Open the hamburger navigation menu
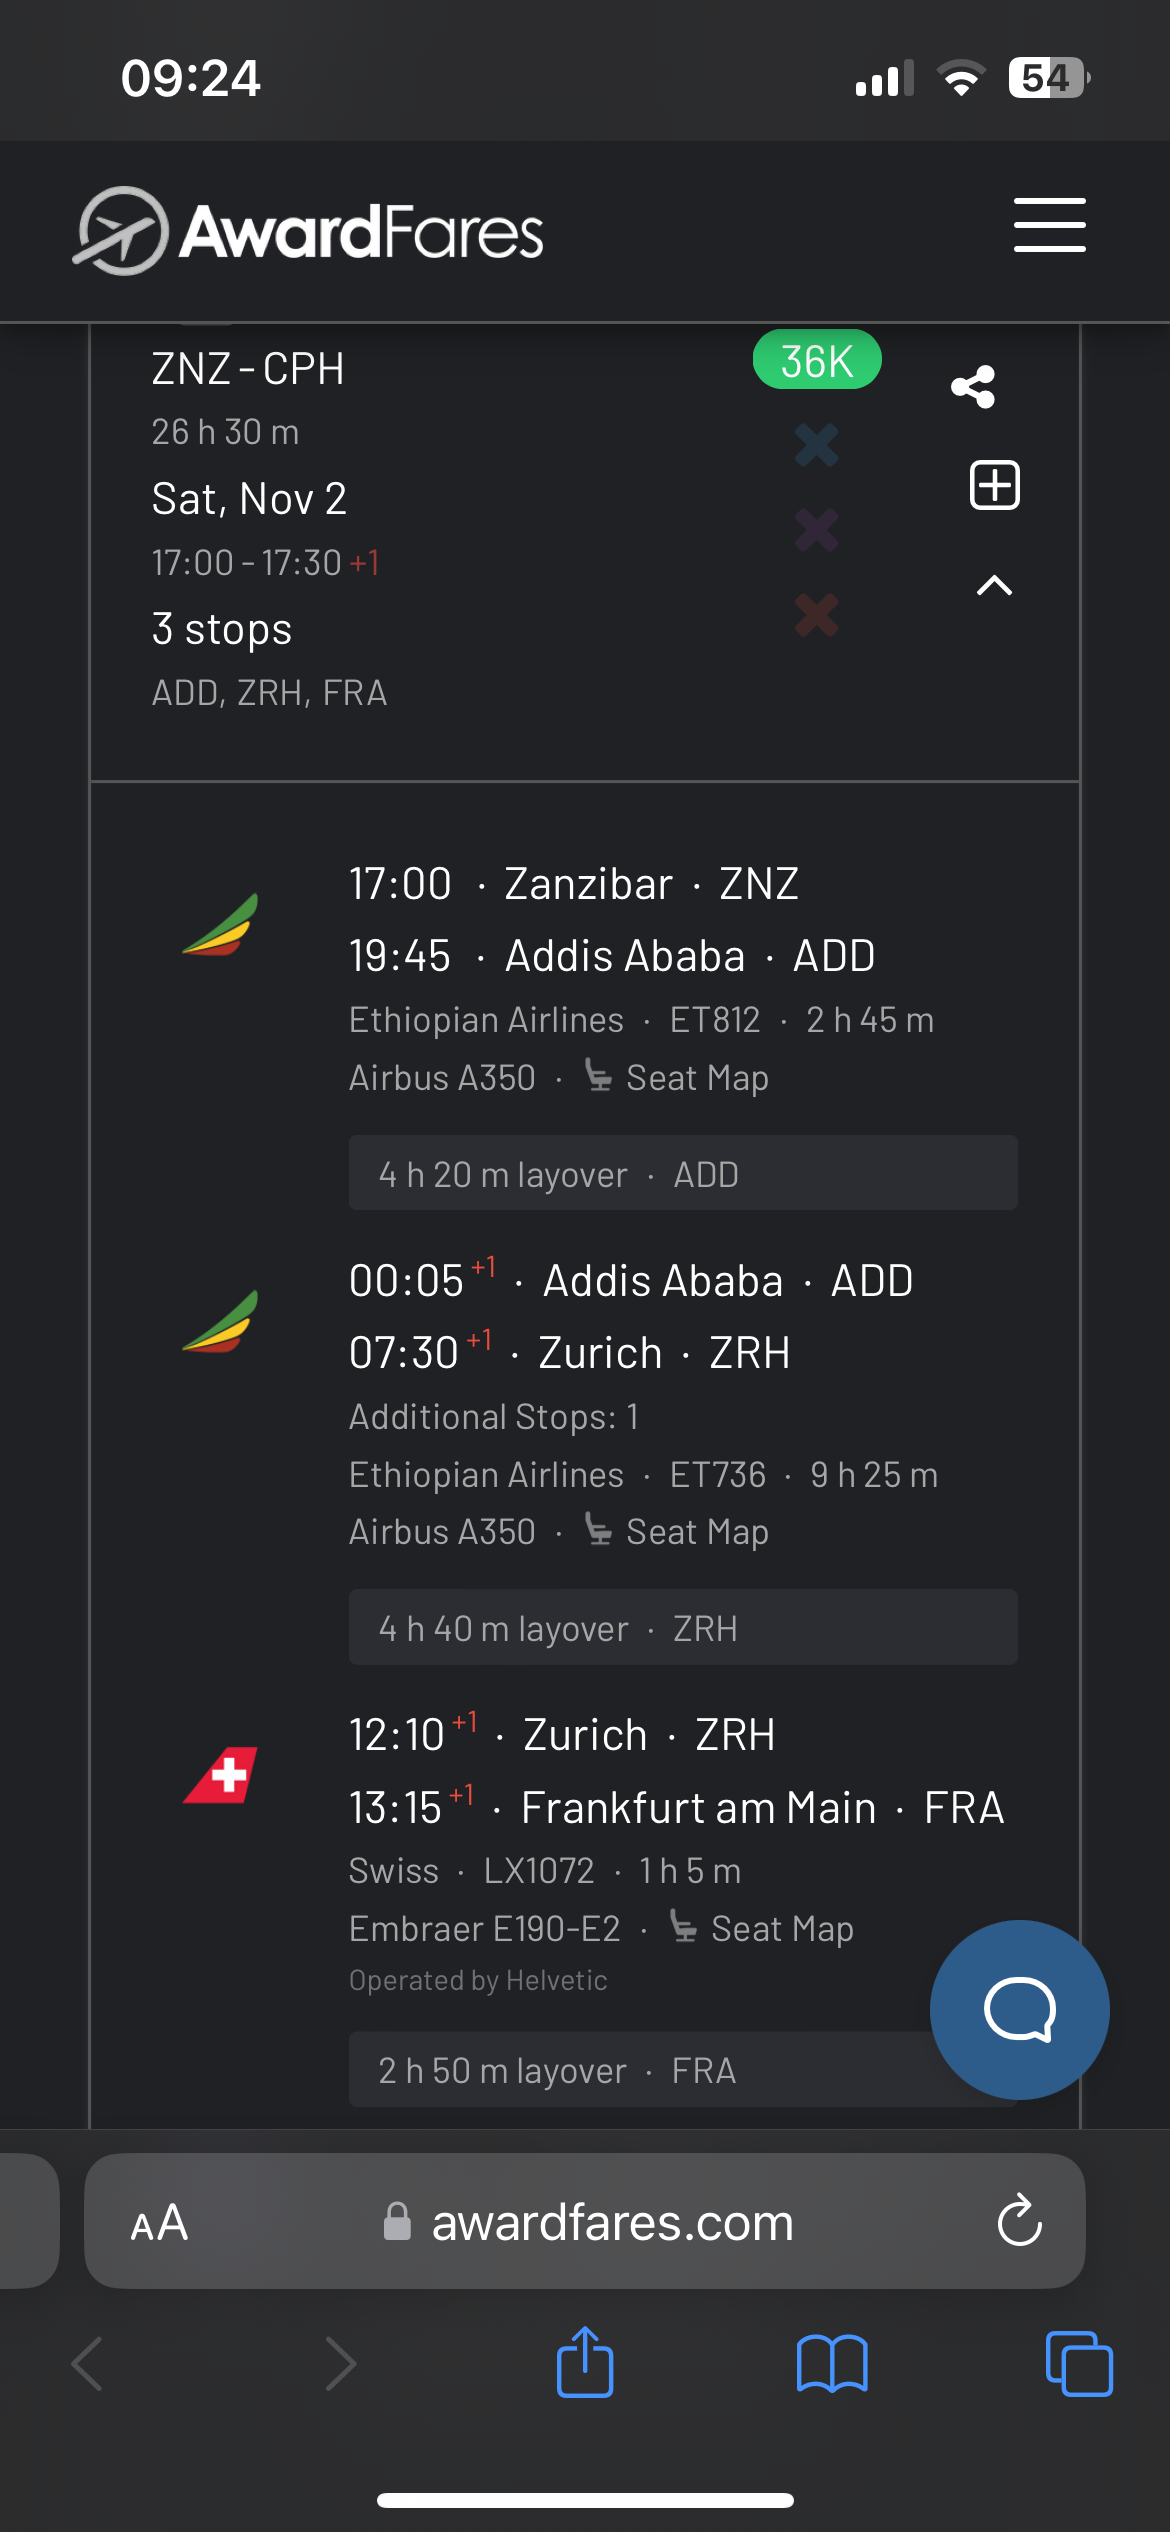Screen dimensions: 1170x2532 coord(1049,225)
